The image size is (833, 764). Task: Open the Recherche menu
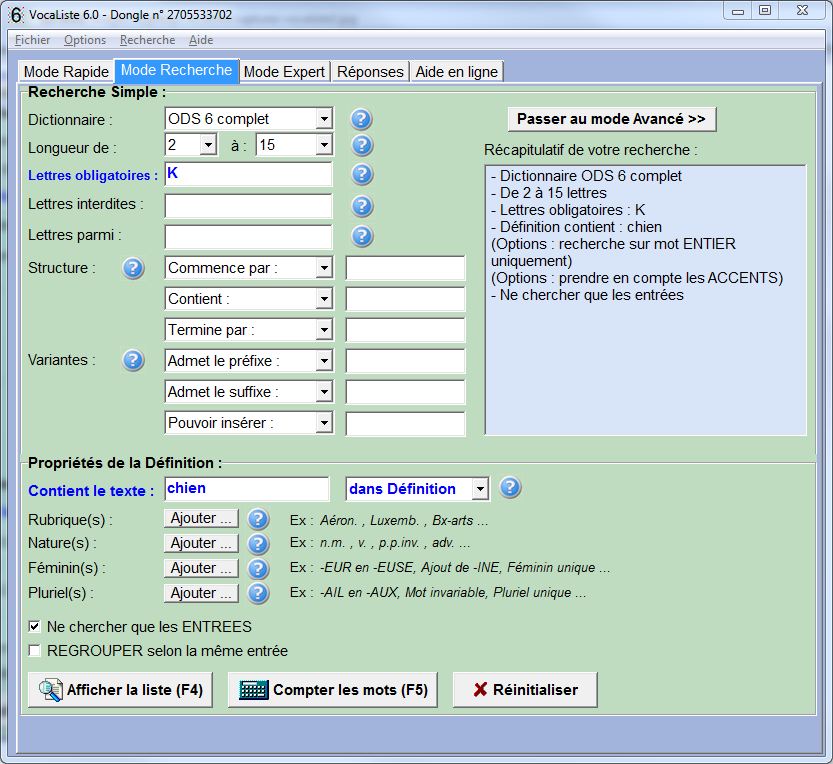147,40
